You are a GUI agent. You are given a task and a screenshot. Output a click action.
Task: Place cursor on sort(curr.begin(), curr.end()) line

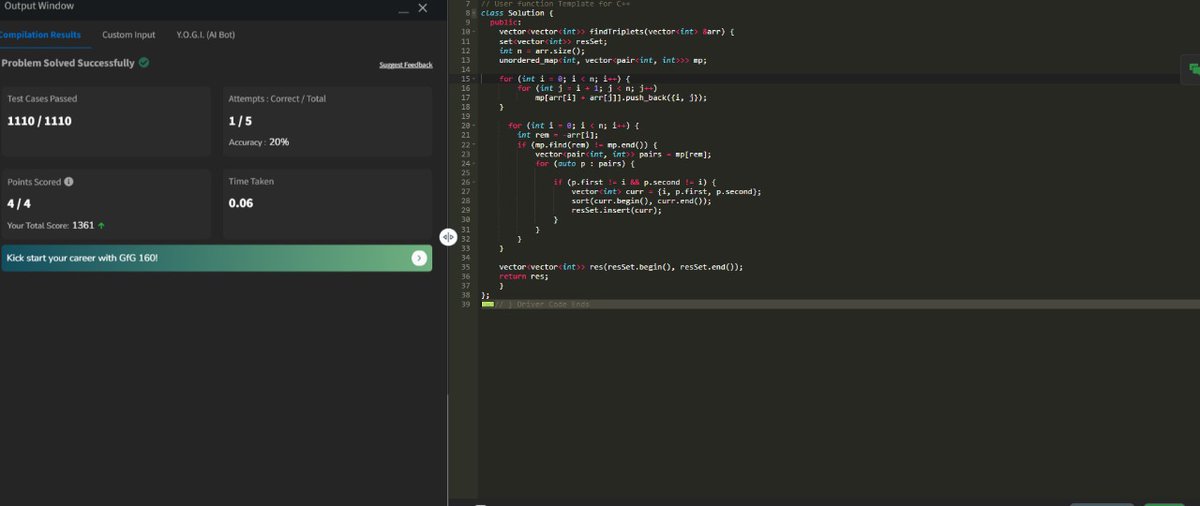642,200
